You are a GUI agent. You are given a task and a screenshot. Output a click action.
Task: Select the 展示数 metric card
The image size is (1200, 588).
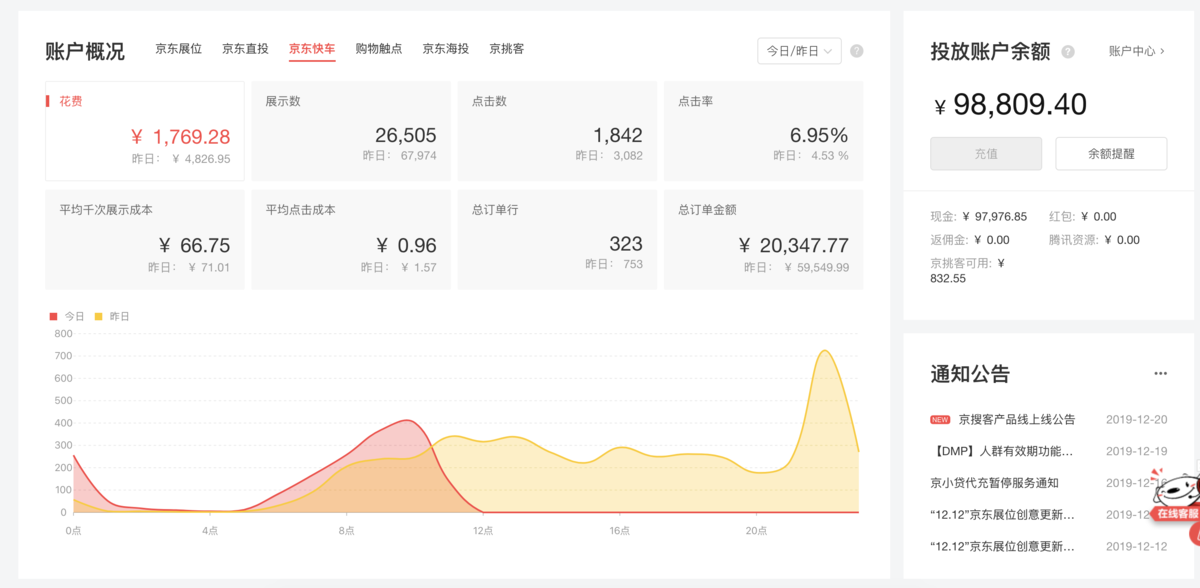tap(351, 131)
